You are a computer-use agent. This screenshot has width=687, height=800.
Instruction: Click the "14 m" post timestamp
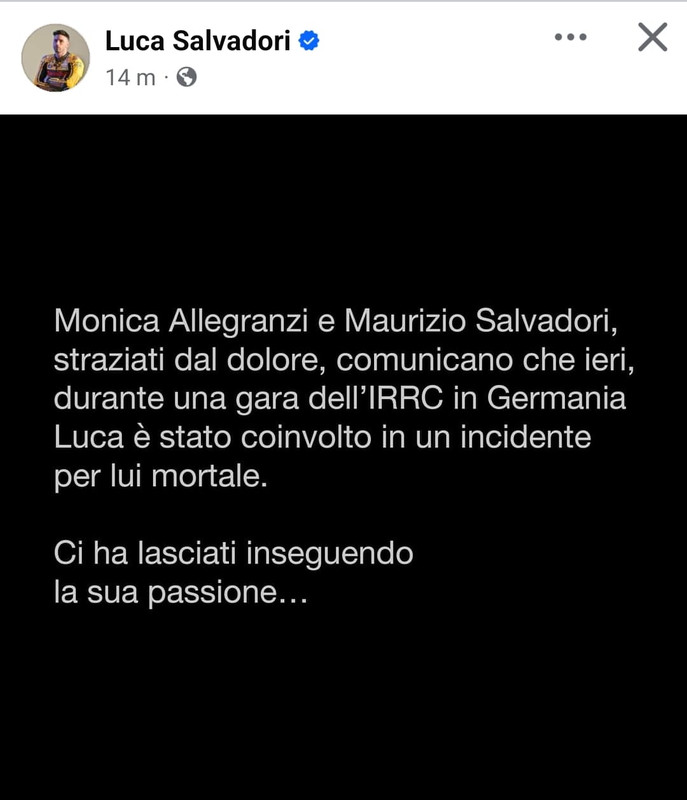(x=130, y=78)
